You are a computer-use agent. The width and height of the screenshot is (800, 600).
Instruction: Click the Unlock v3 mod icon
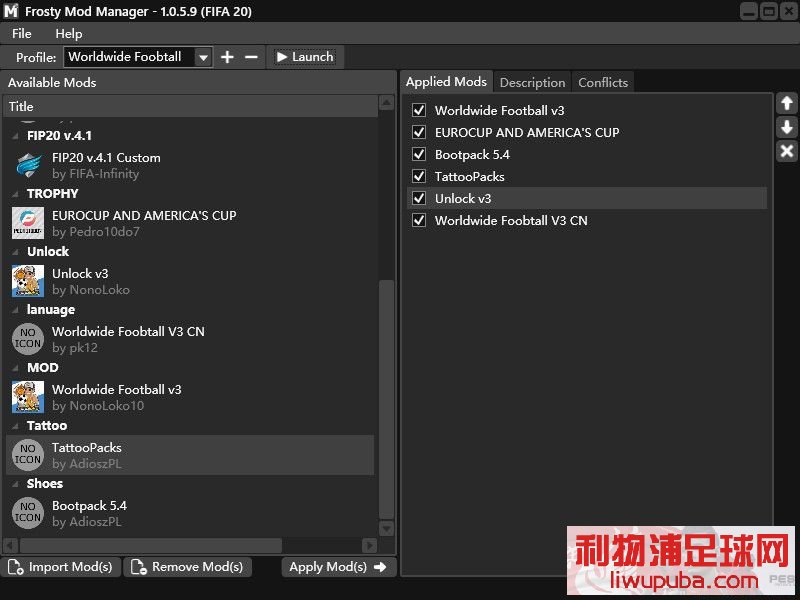pyautogui.click(x=28, y=281)
